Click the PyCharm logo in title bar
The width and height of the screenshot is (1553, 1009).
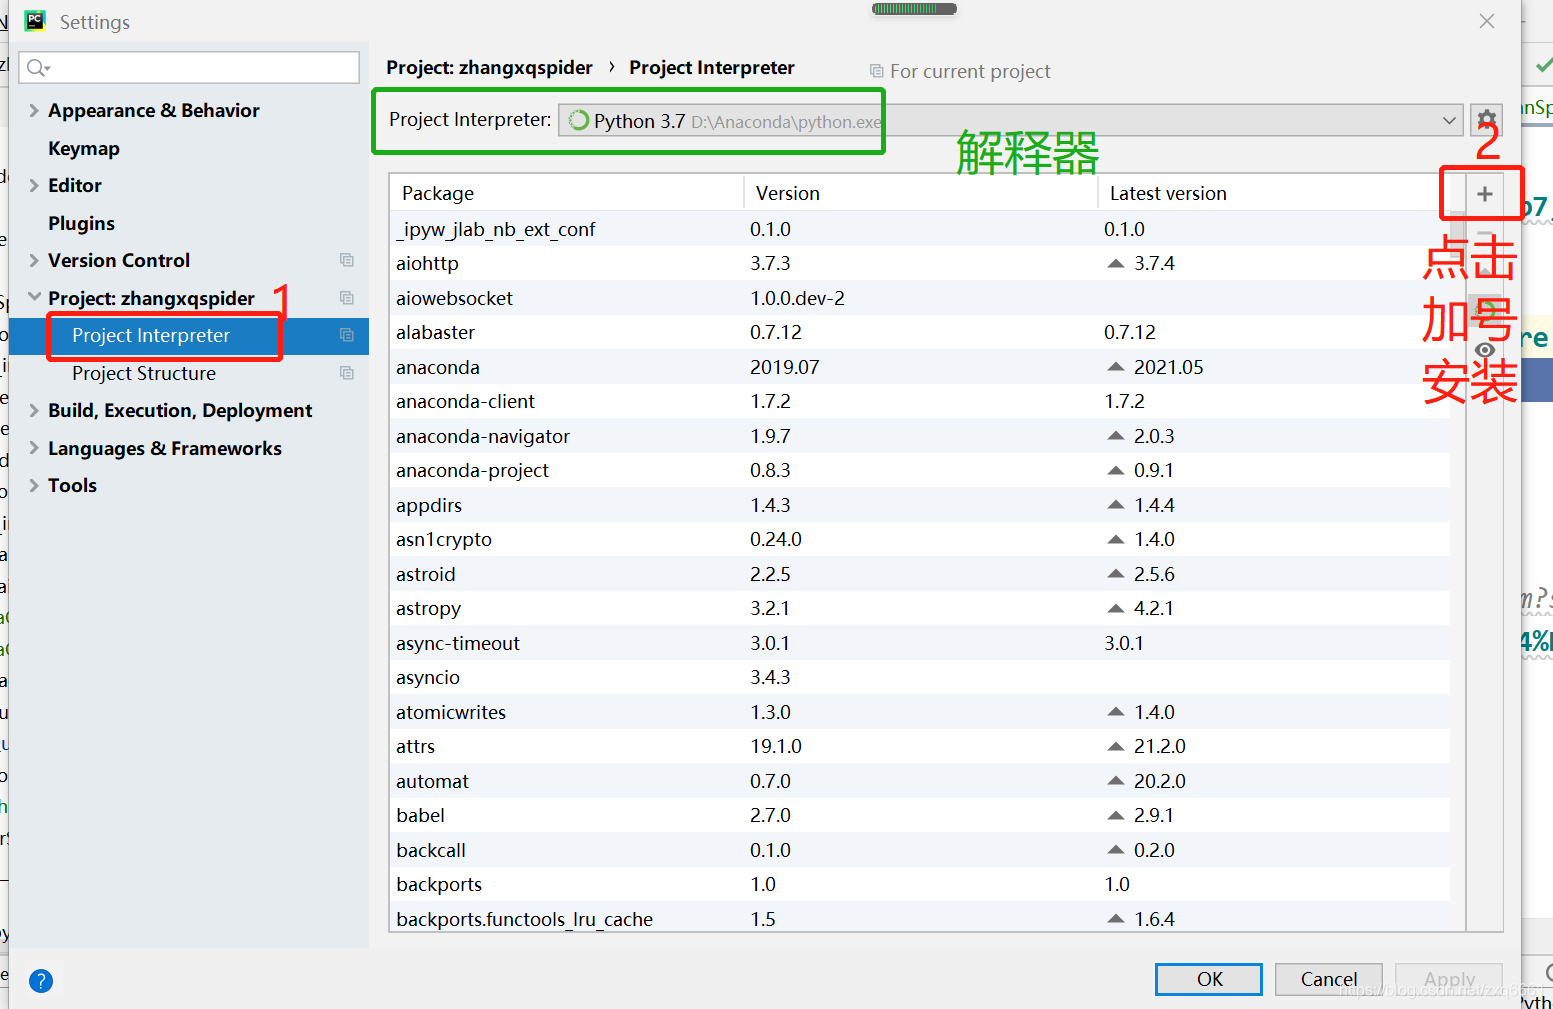coord(35,21)
